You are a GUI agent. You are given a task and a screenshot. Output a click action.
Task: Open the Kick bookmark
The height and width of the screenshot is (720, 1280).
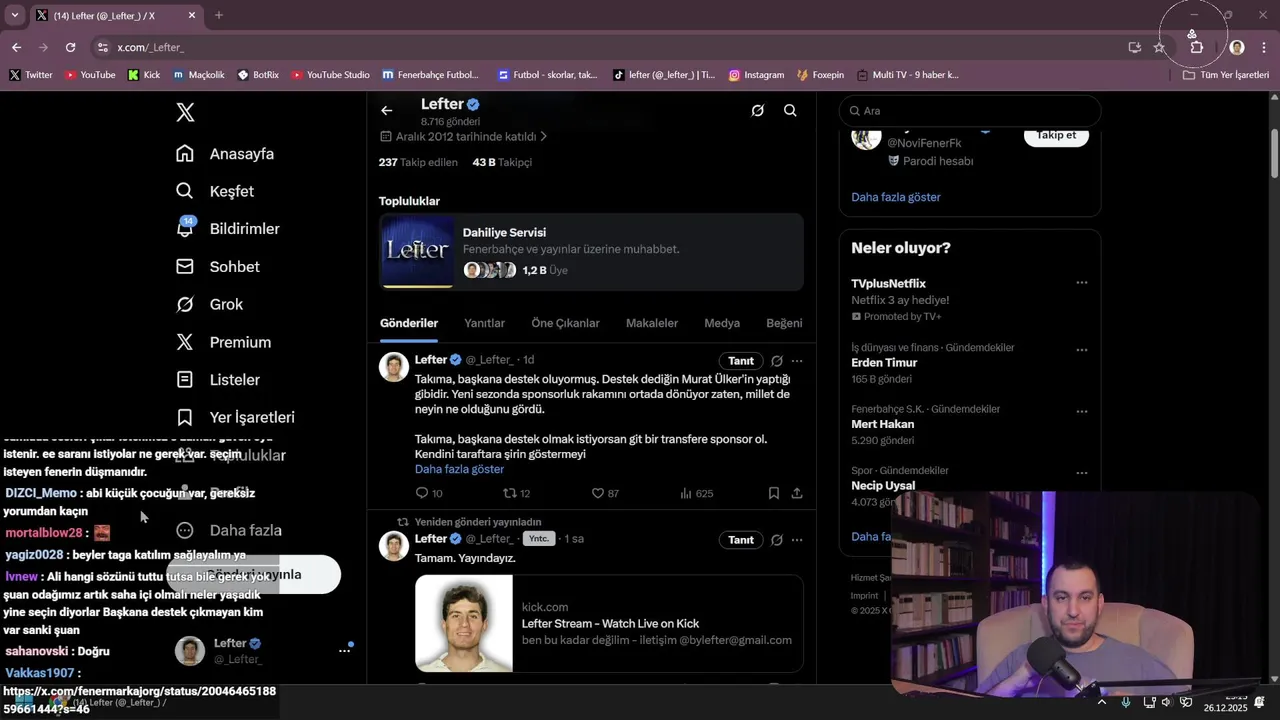pos(144,75)
